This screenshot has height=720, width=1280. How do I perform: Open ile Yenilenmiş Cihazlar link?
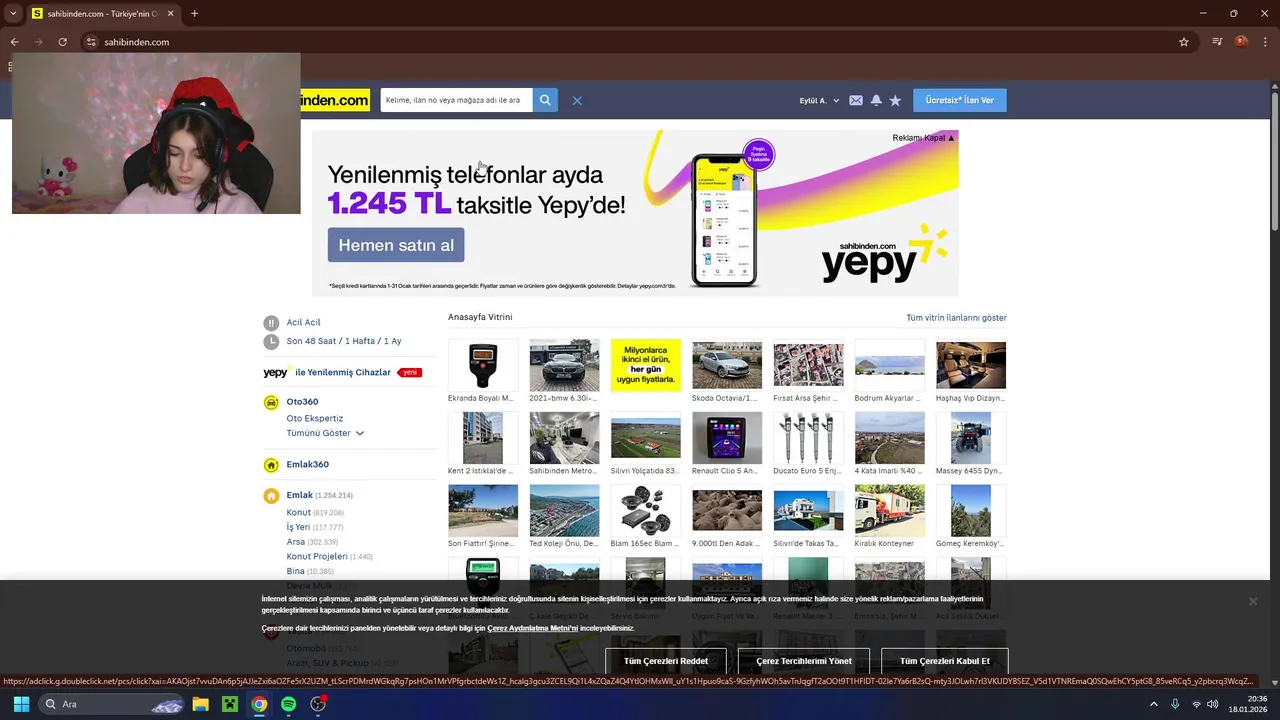point(343,372)
